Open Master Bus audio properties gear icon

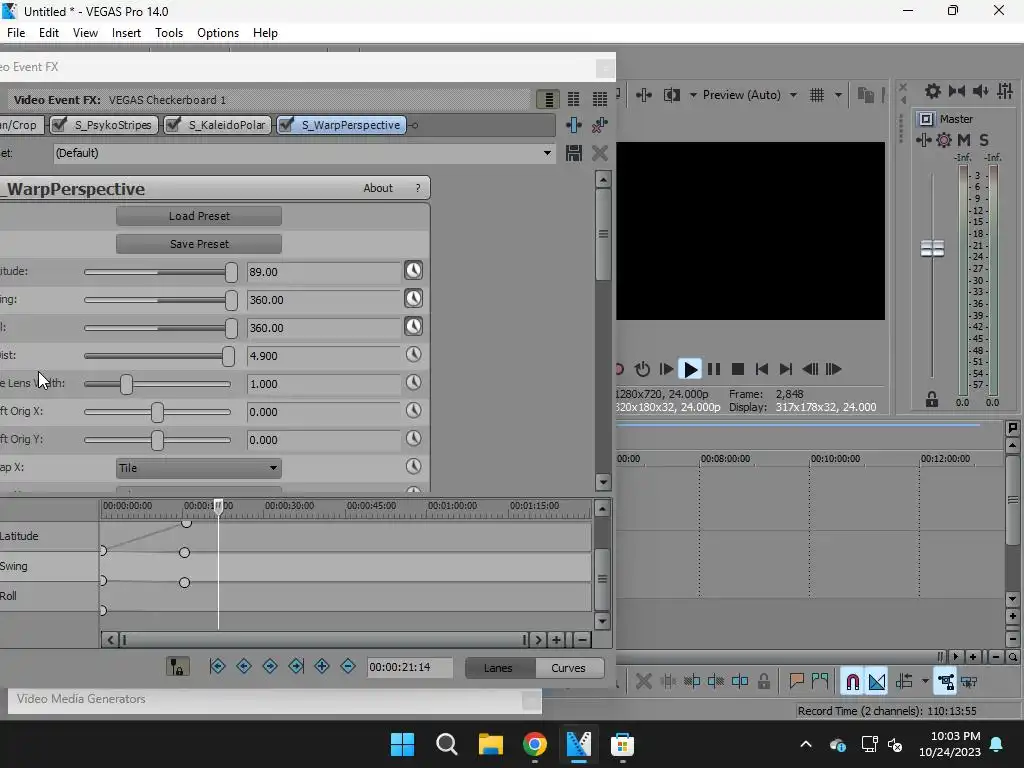933,91
